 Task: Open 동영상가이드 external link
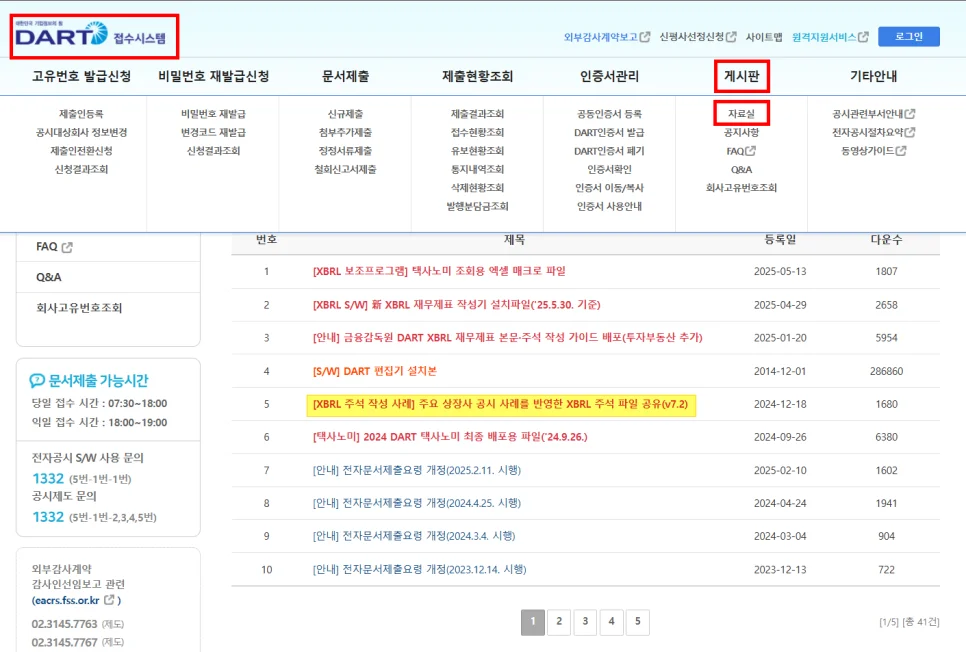coord(873,151)
